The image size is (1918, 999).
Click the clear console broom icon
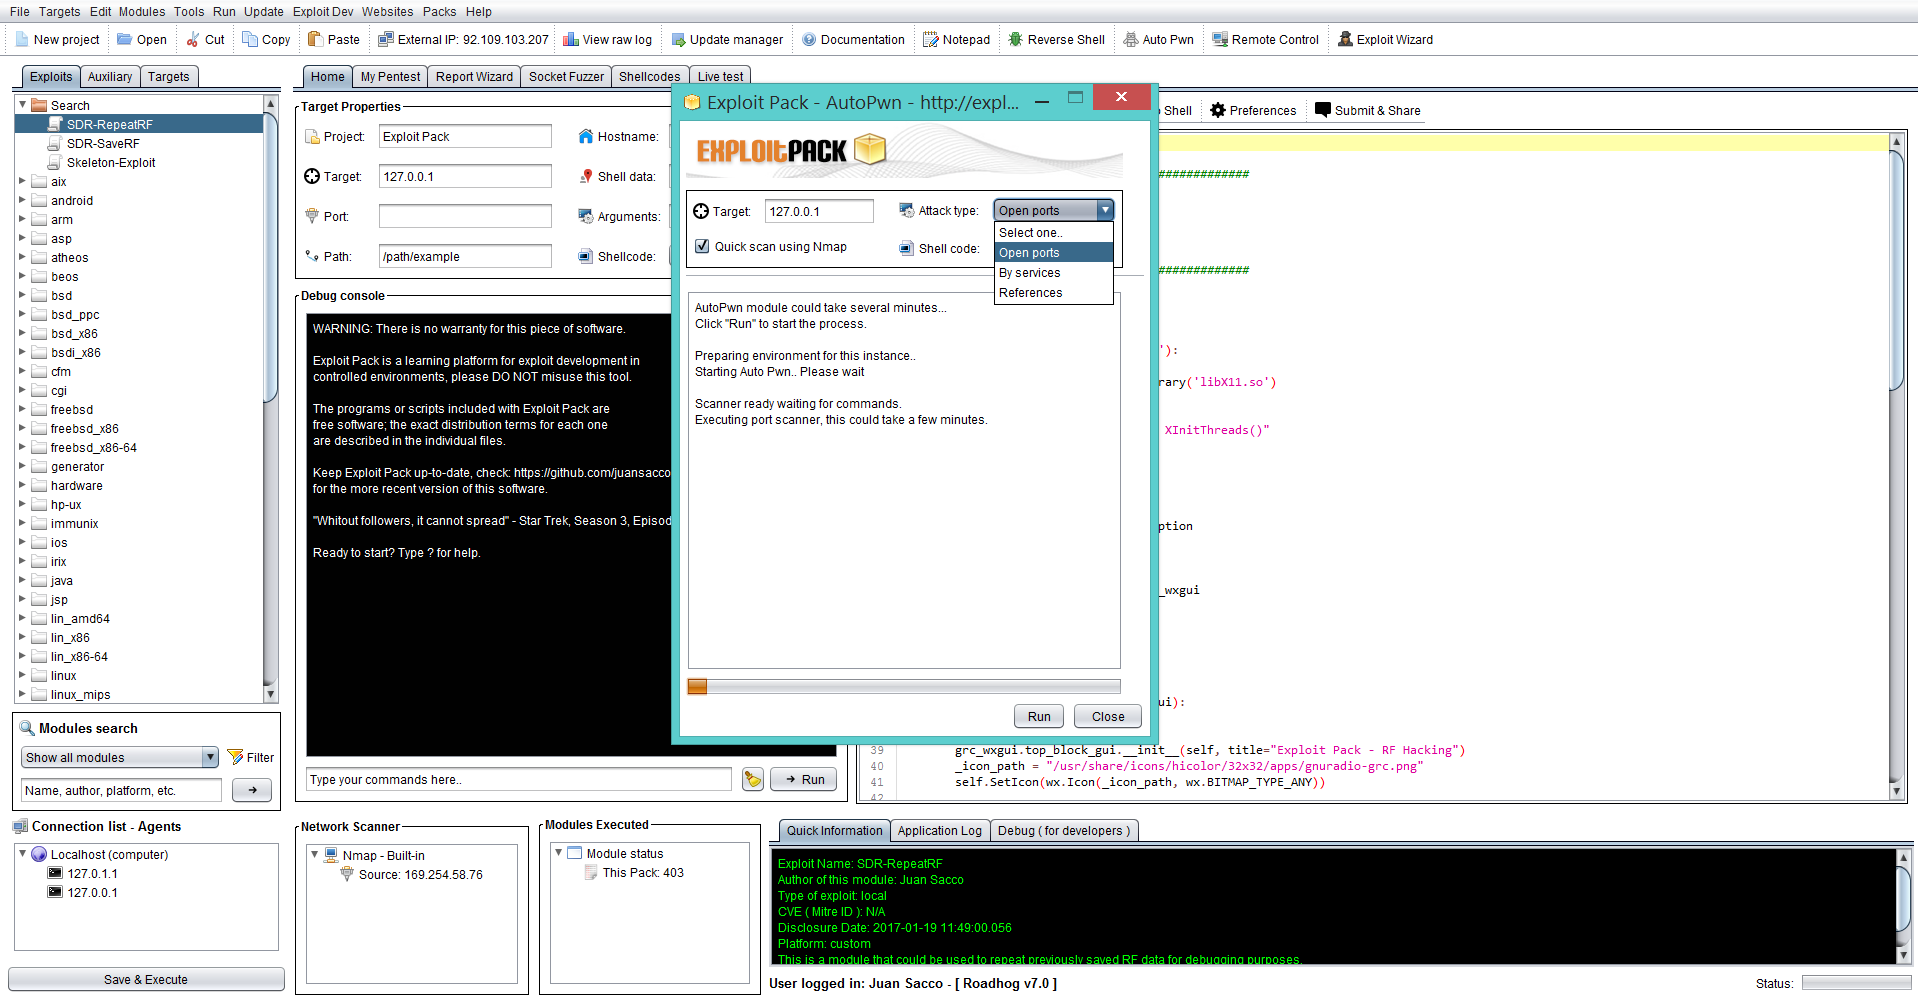(753, 780)
